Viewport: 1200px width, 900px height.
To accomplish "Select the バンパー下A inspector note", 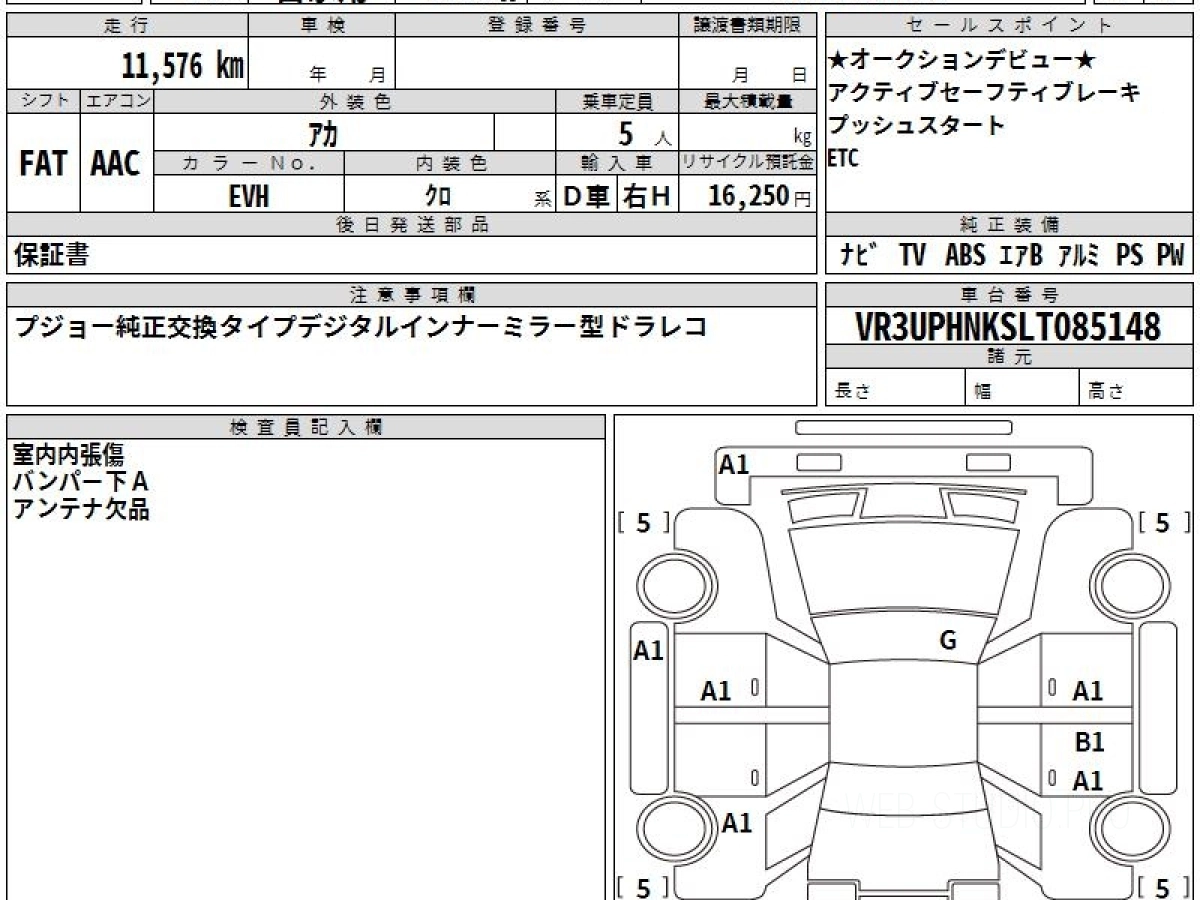I will click(x=80, y=482).
